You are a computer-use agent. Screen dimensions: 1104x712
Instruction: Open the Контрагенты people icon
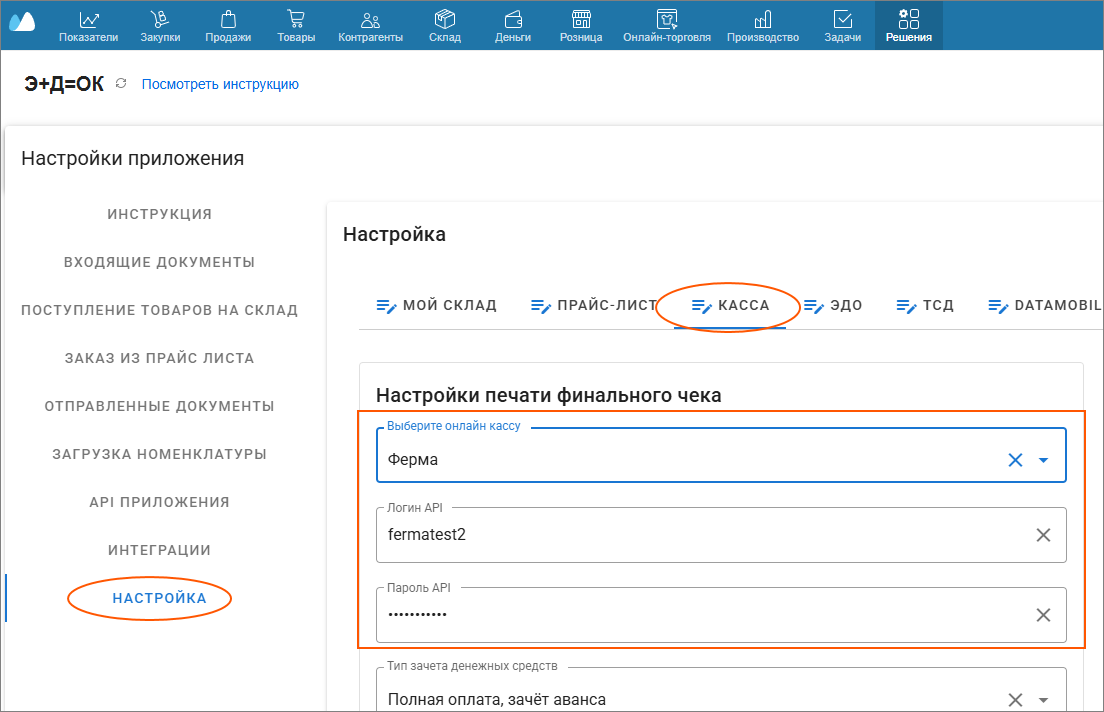coord(370,19)
